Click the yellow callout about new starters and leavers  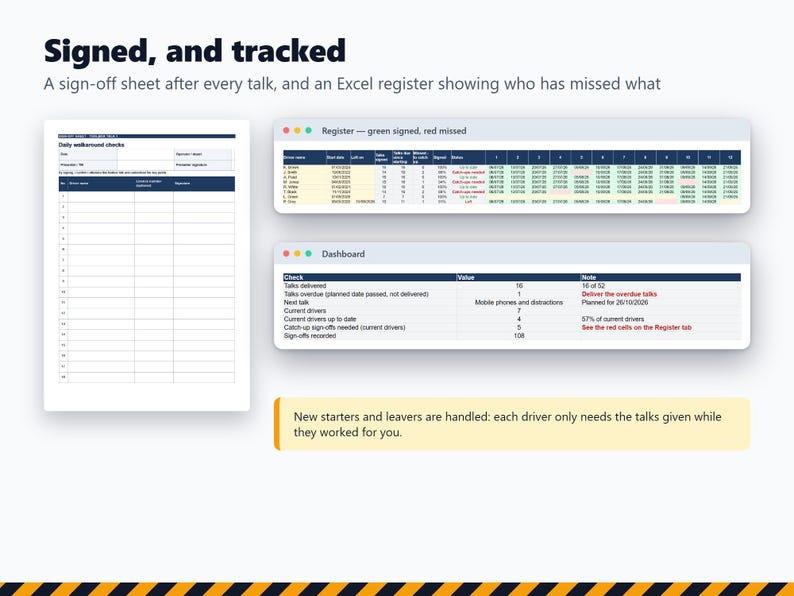tap(512, 424)
